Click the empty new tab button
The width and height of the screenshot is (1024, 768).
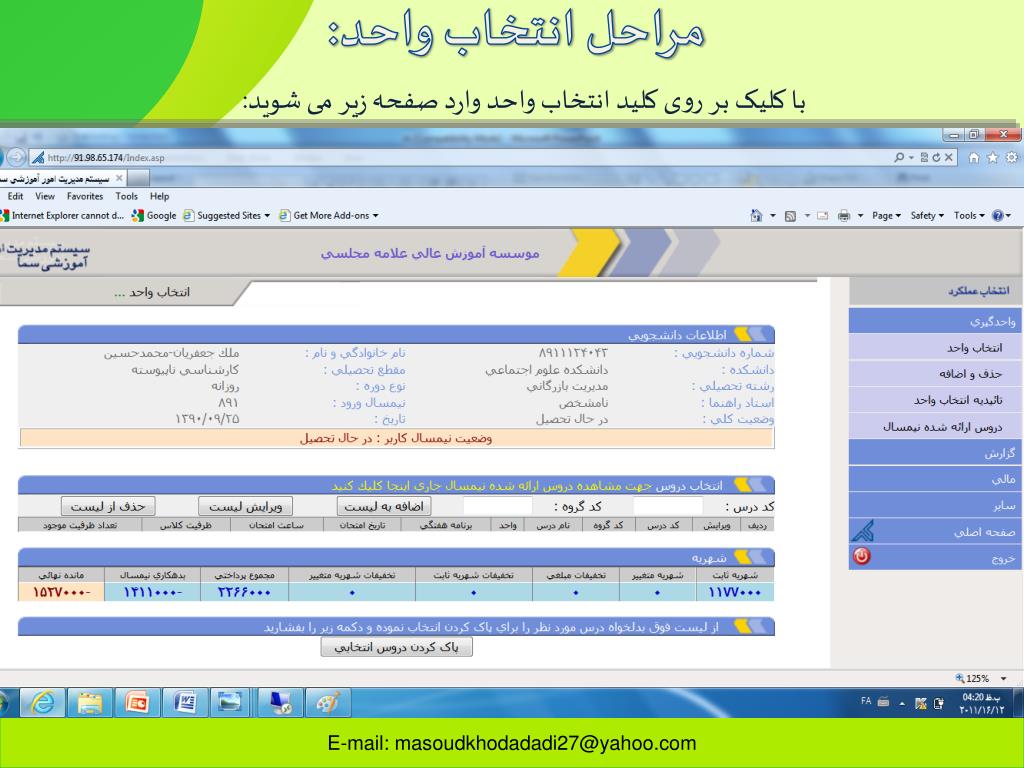(138, 178)
